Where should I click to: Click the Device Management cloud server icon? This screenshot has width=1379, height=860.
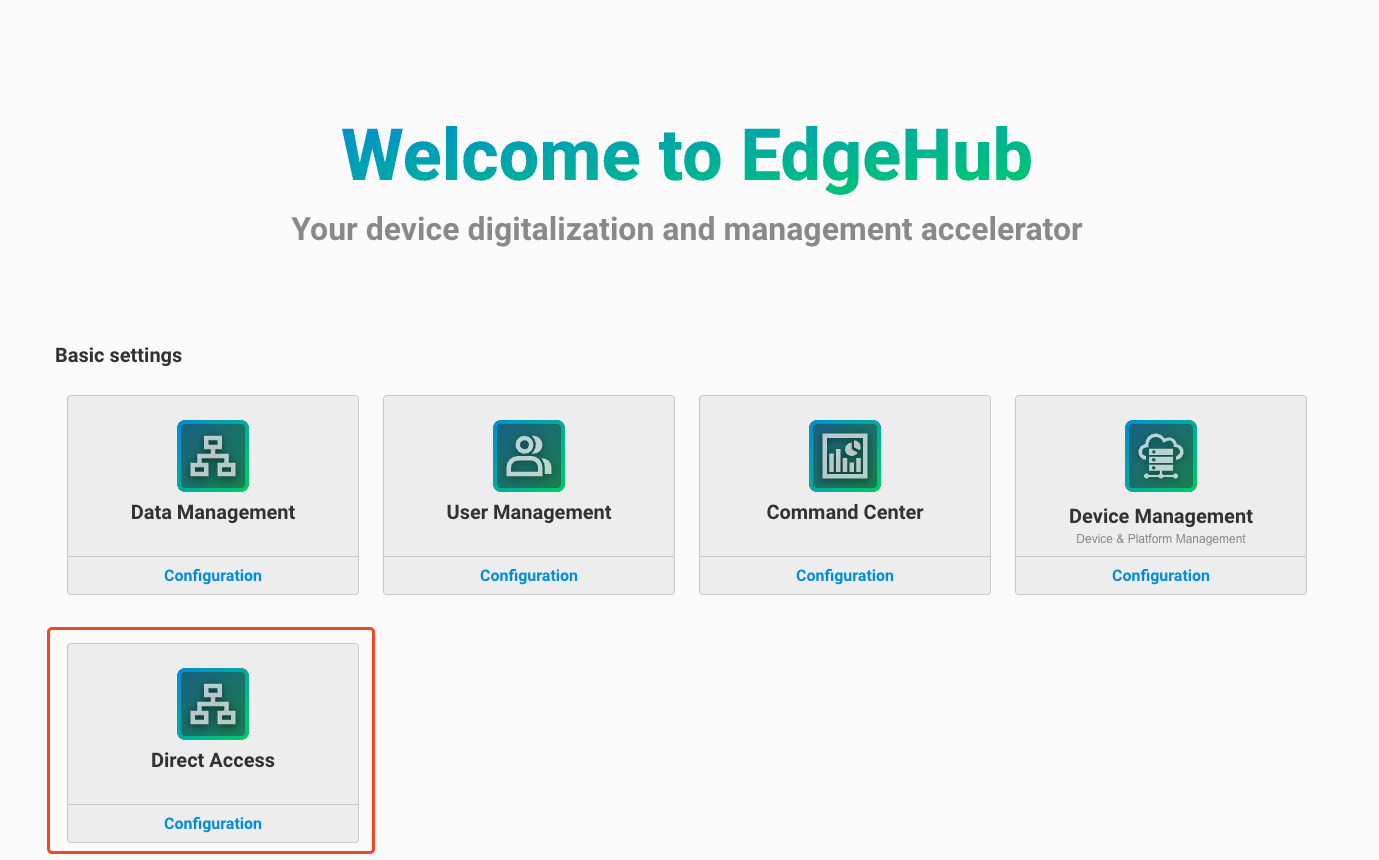pyautogui.click(x=1161, y=456)
